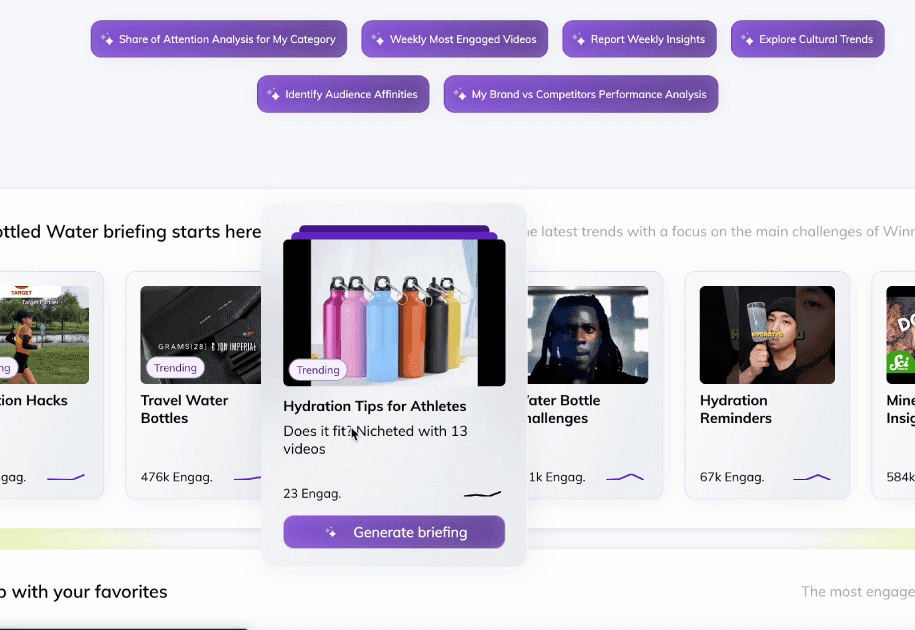This screenshot has width=915, height=630.
Task: Open Share of Attention Analysis for My Category
Action: tap(218, 38)
